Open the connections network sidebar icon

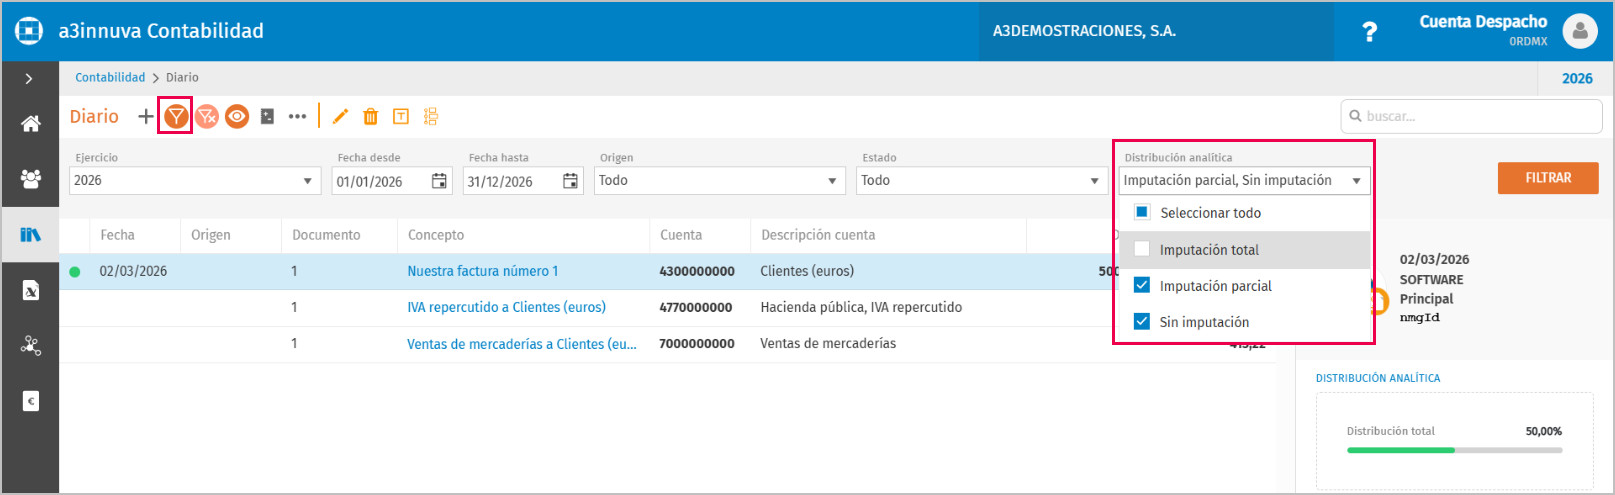tap(31, 346)
